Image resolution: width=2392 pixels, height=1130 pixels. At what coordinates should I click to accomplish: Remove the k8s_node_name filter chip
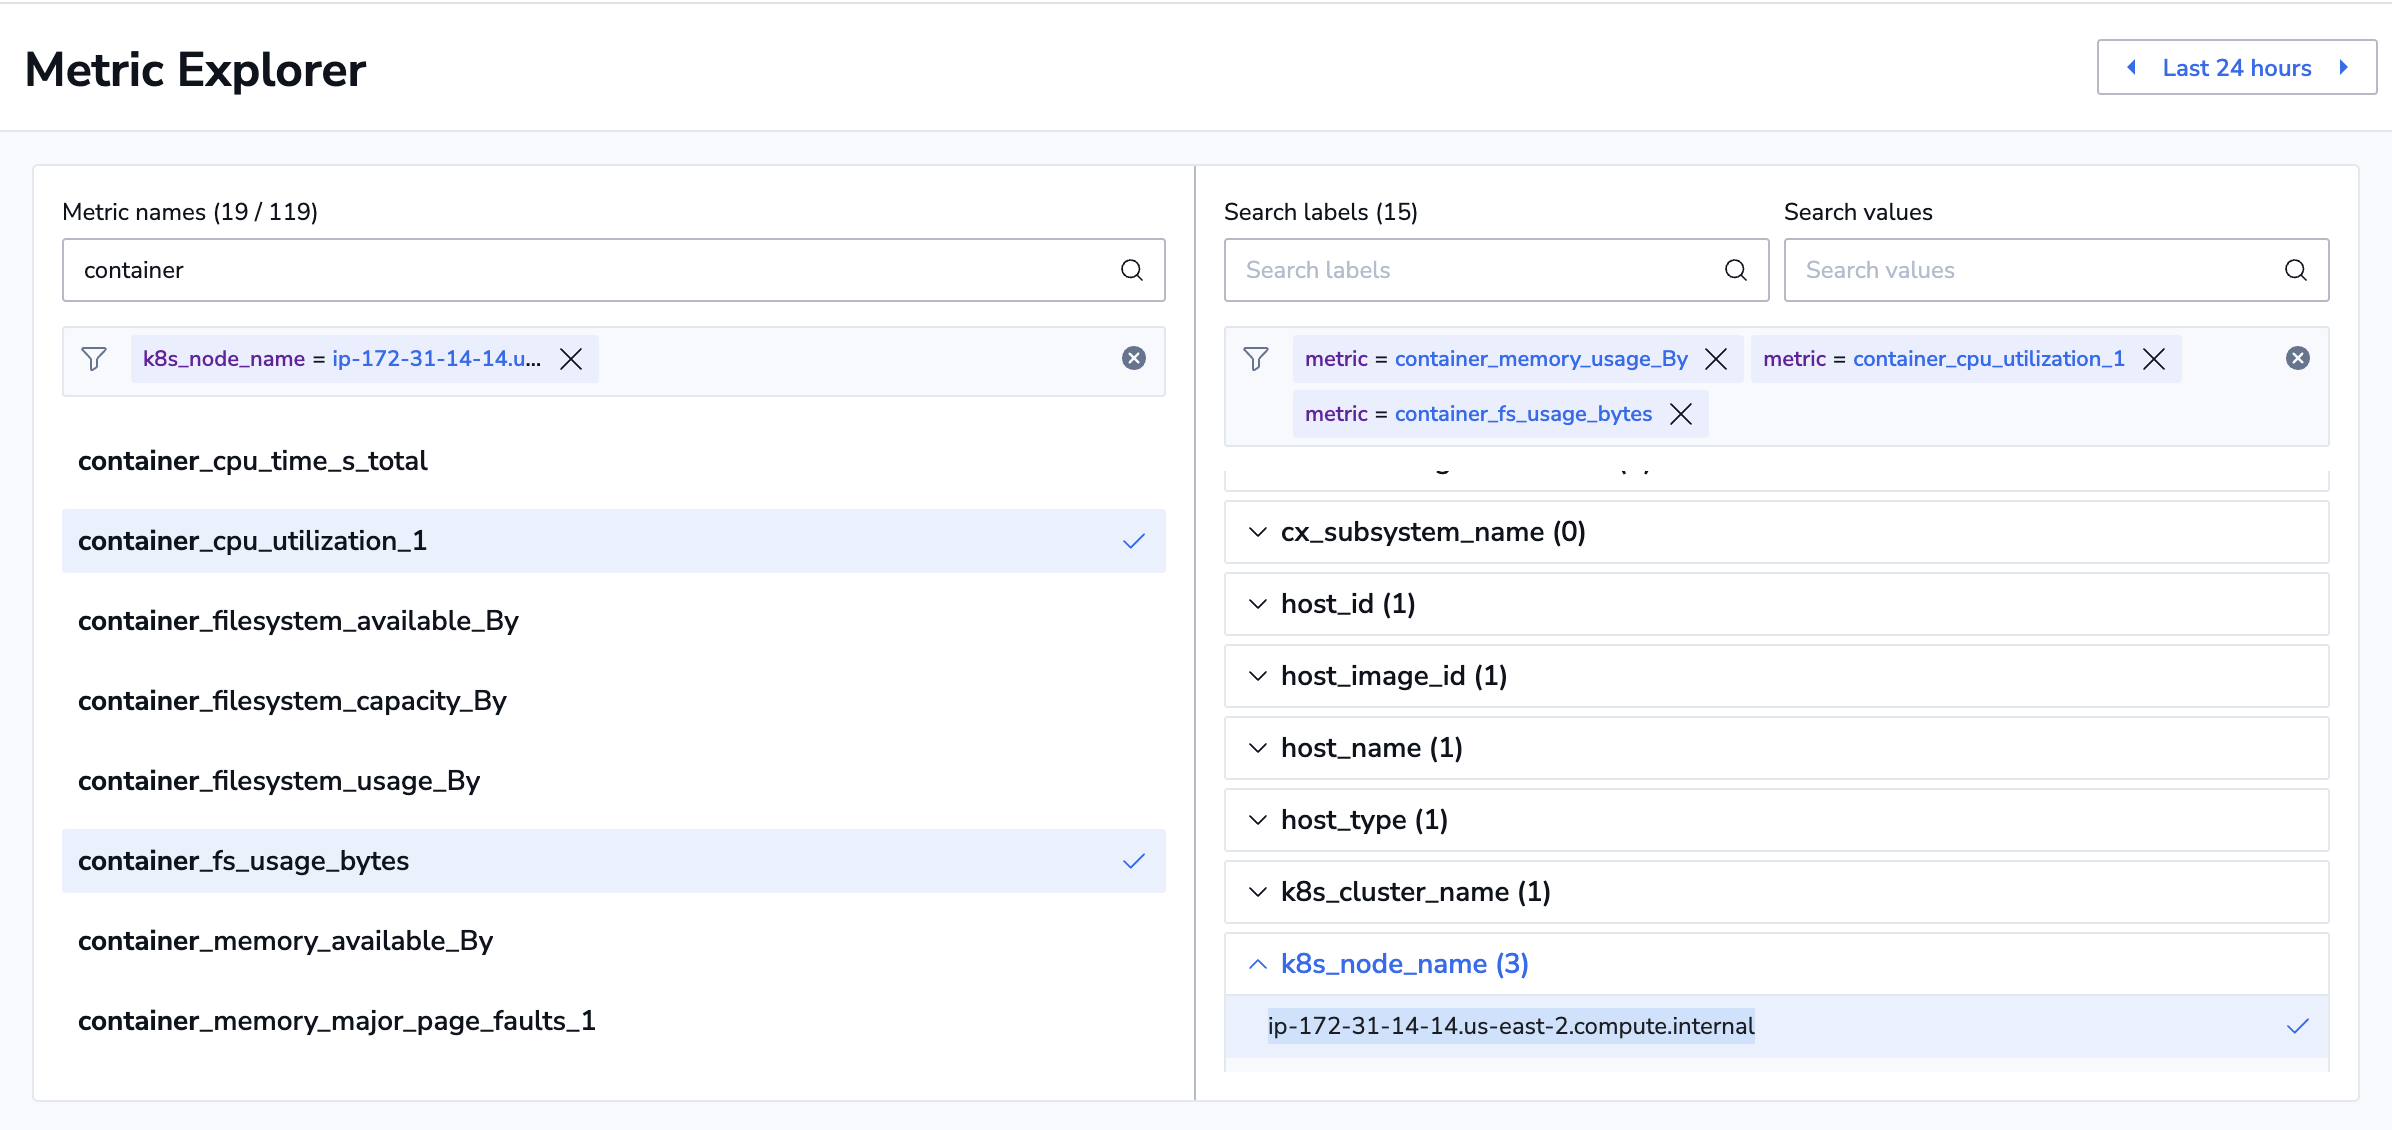point(571,359)
